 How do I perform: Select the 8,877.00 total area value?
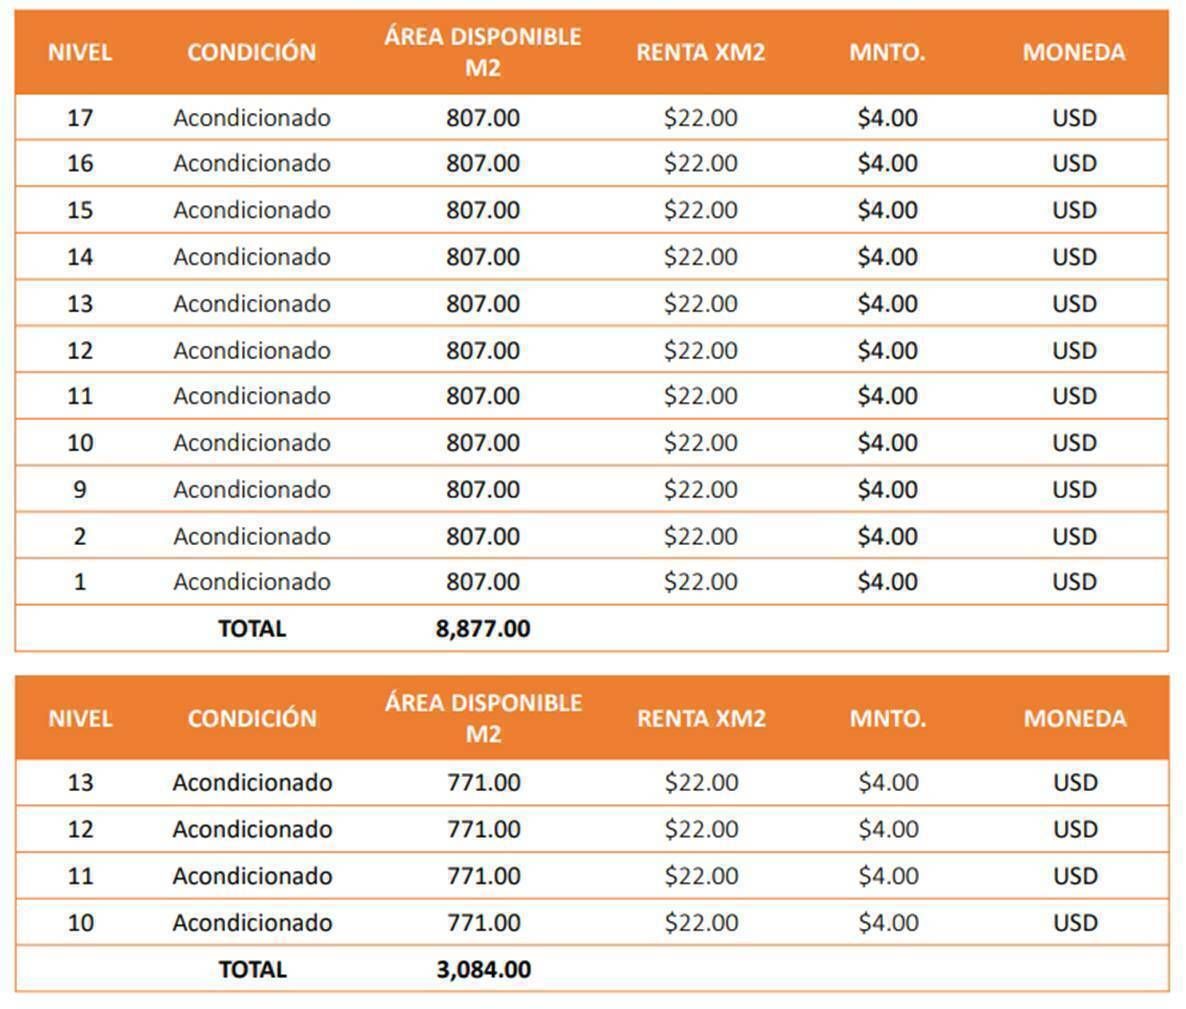coord(483,629)
